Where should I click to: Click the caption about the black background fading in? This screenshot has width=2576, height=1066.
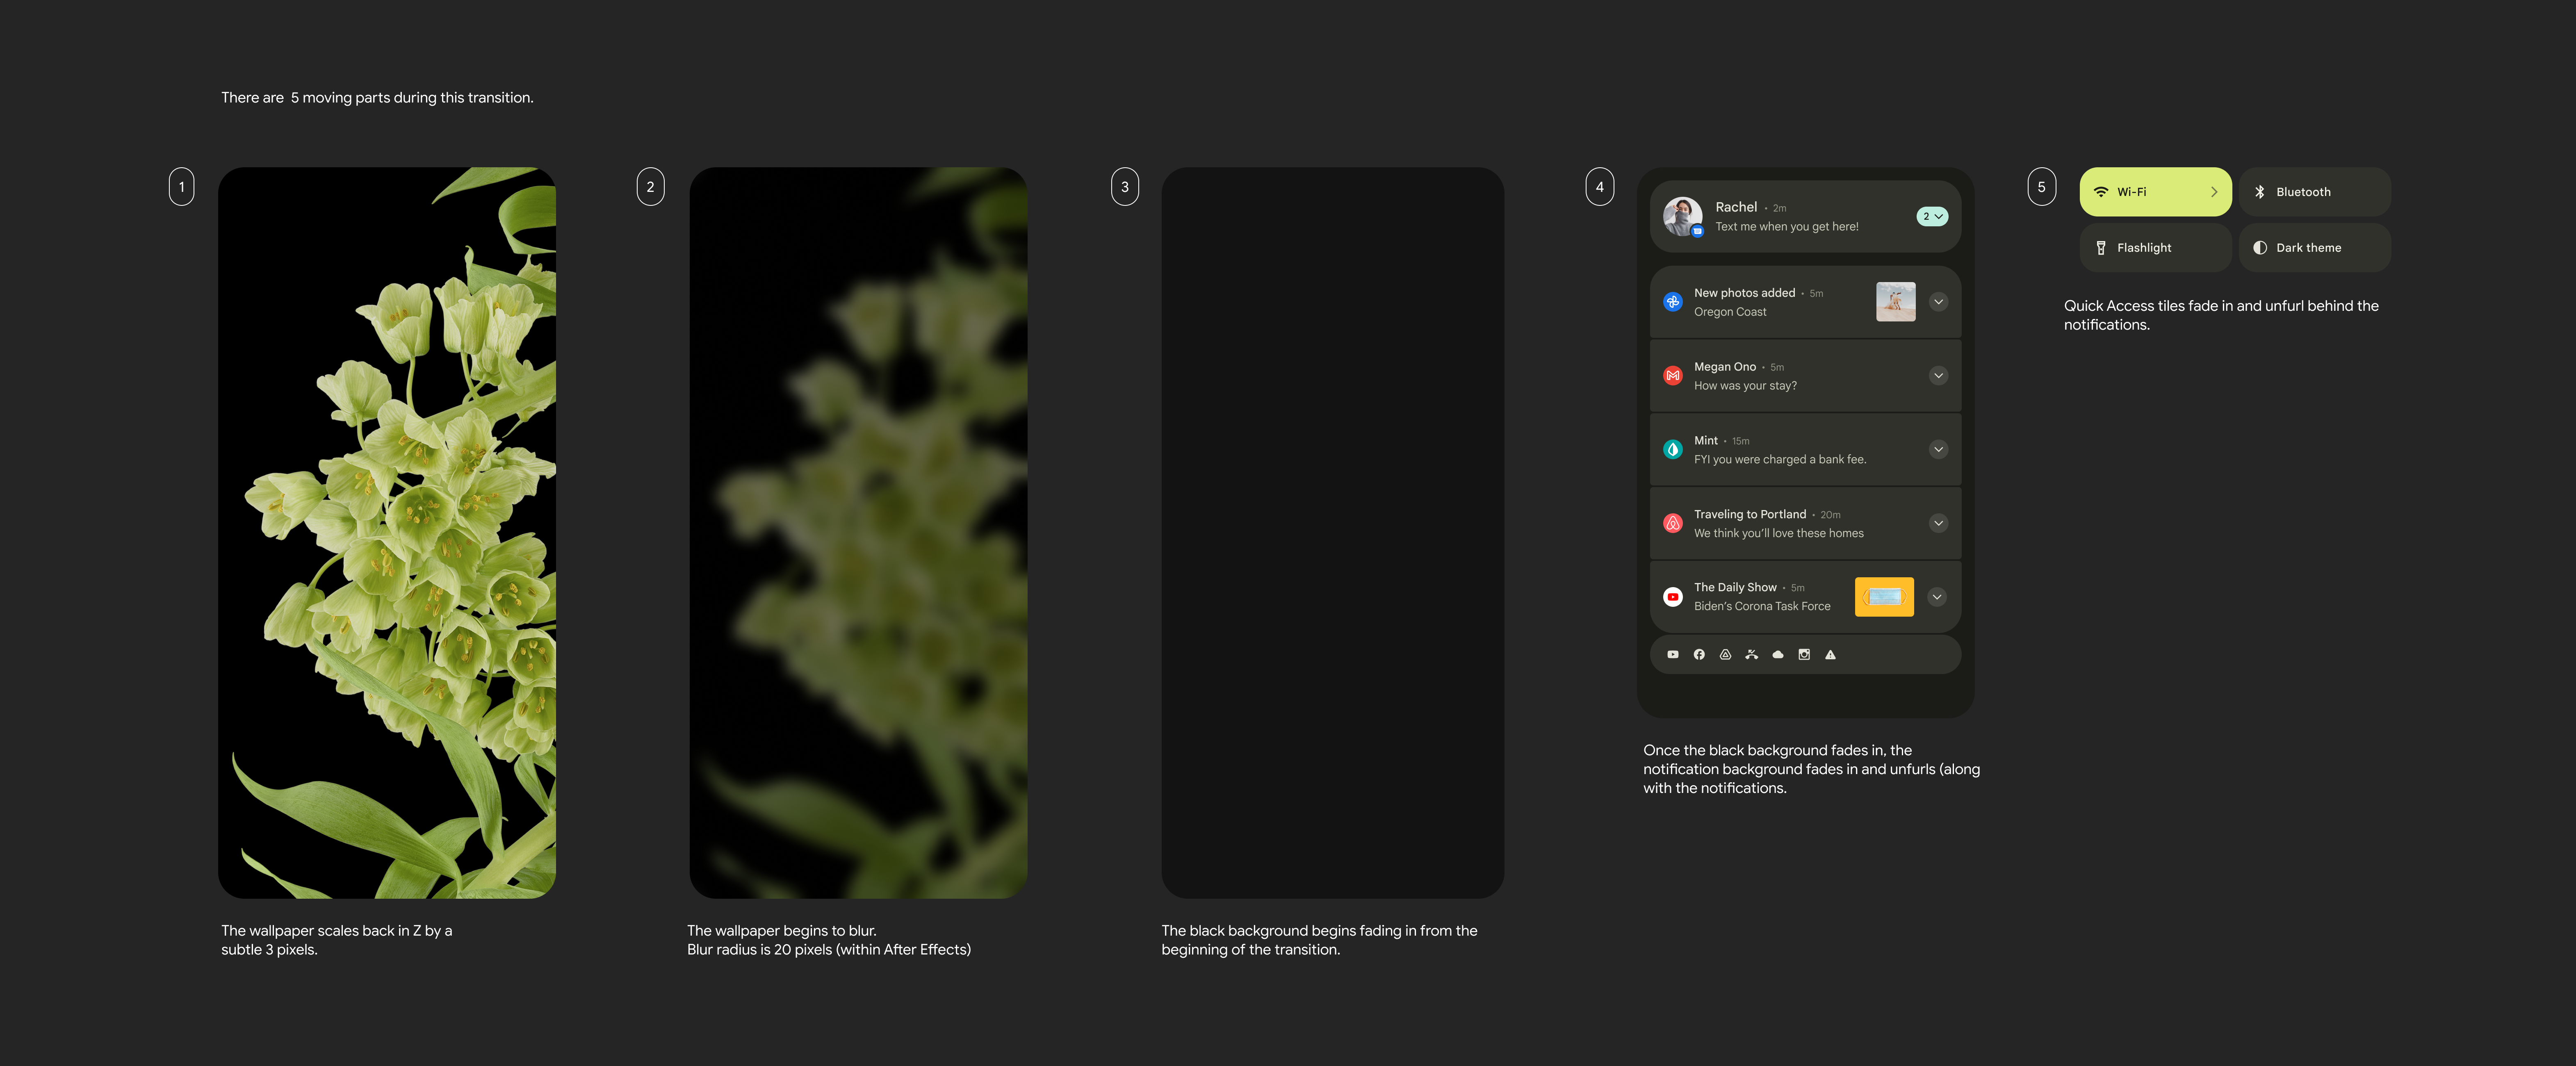coord(1319,940)
